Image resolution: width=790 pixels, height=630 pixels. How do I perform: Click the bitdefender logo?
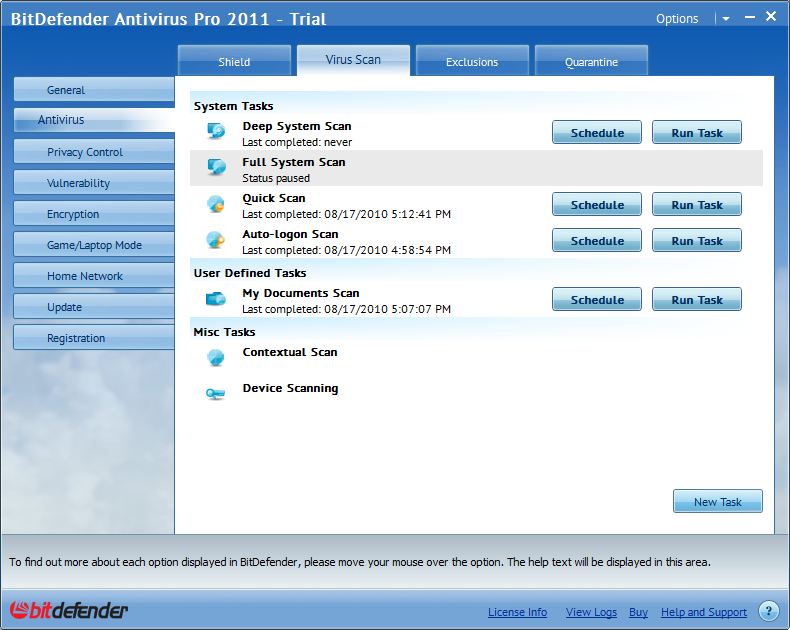tap(69, 610)
